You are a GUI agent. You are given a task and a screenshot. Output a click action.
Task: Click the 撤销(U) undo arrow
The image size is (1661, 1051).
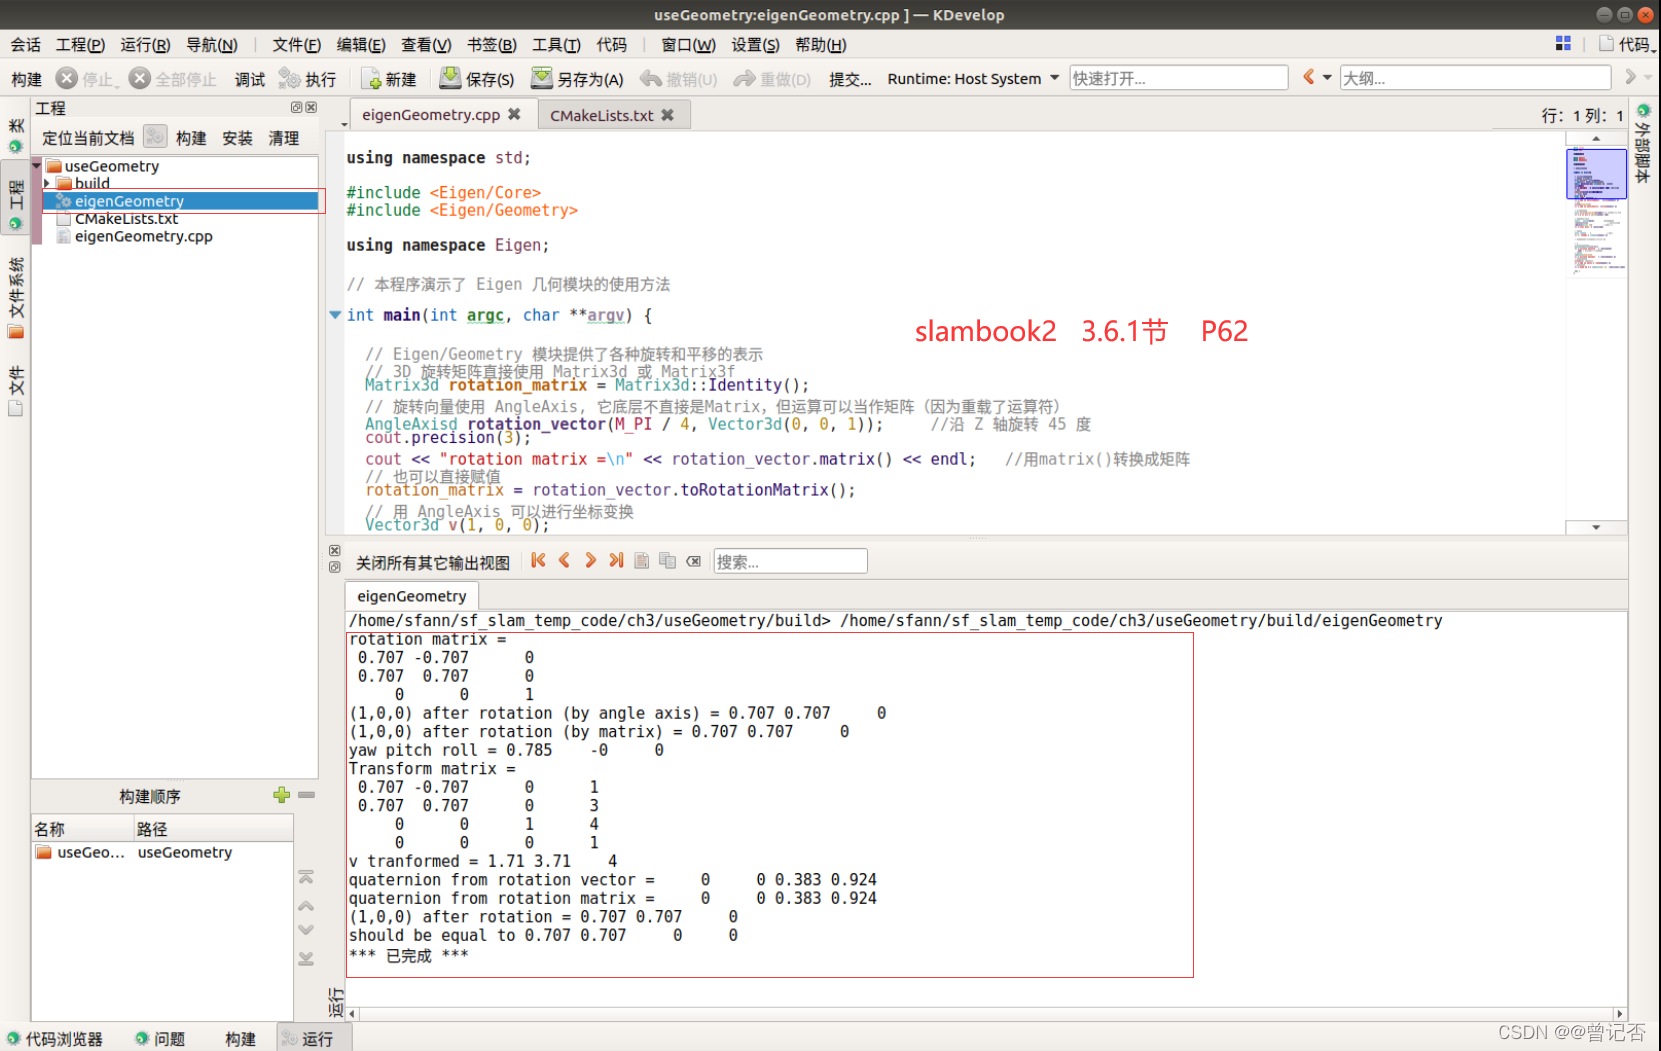pyautogui.click(x=651, y=78)
